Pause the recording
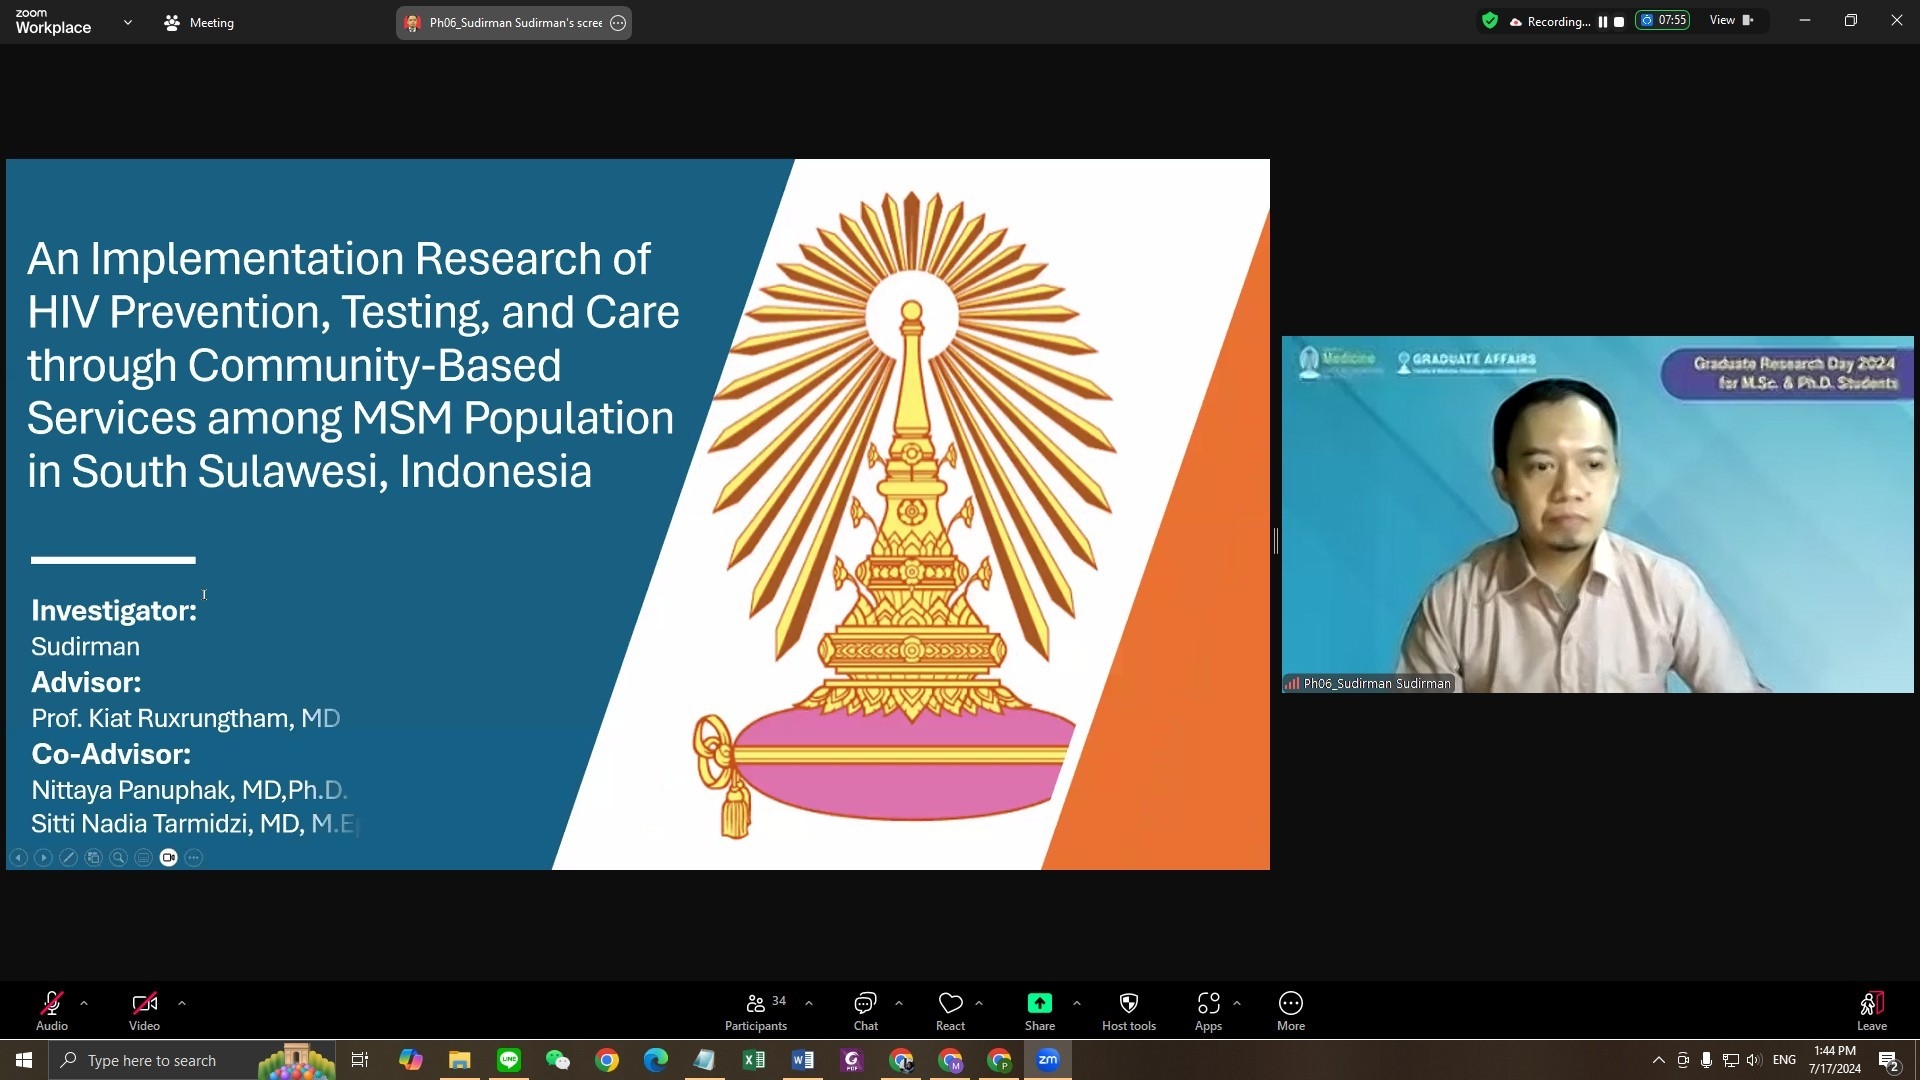This screenshot has width=1920, height=1080. point(1603,21)
